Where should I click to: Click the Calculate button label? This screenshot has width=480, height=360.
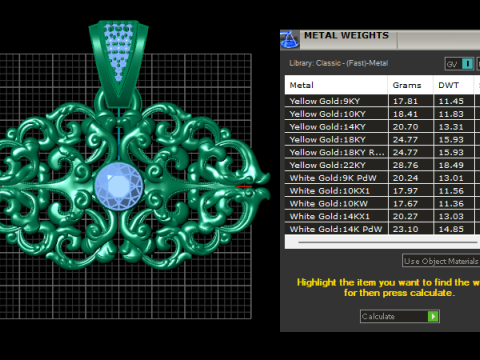(378, 316)
